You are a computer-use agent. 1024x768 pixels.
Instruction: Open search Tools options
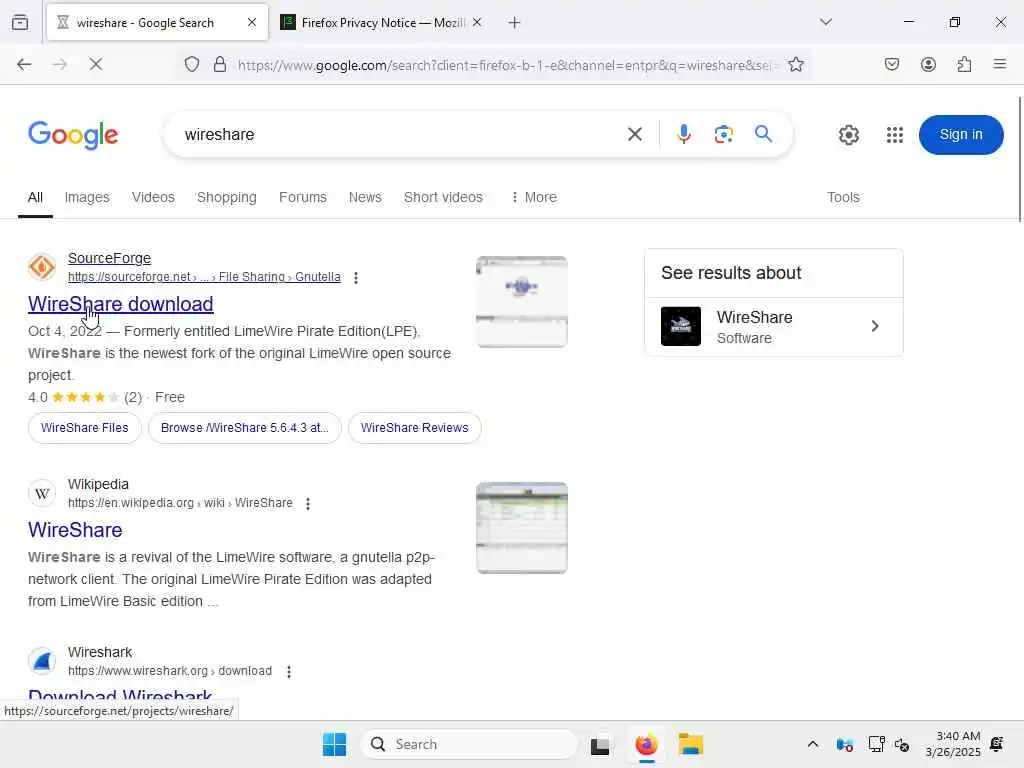(843, 197)
